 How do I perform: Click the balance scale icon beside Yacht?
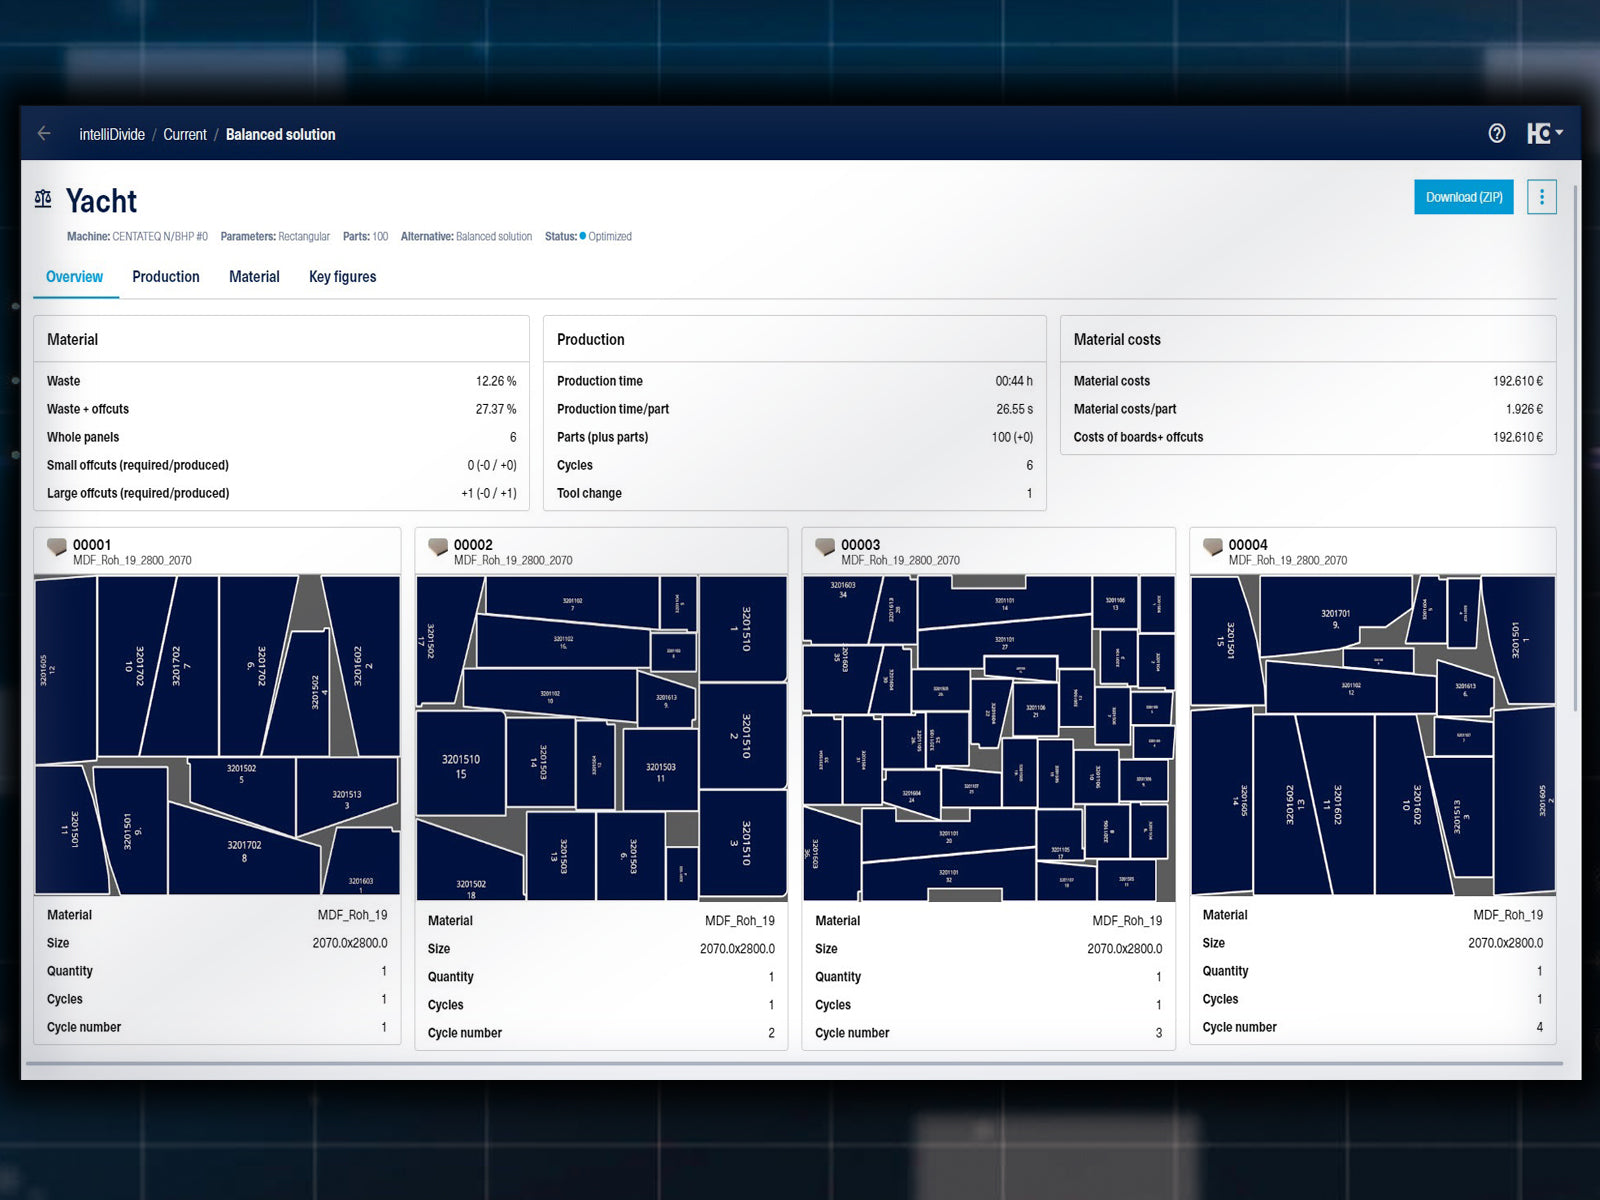pyautogui.click(x=43, y=199)
